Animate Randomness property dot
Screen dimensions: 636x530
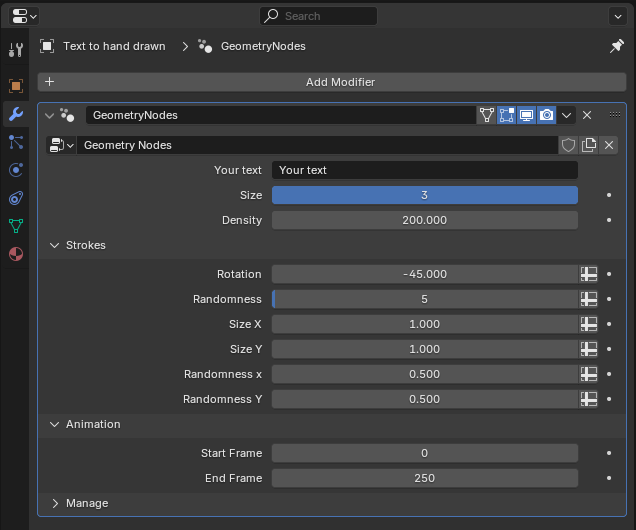tap(609, 299)
